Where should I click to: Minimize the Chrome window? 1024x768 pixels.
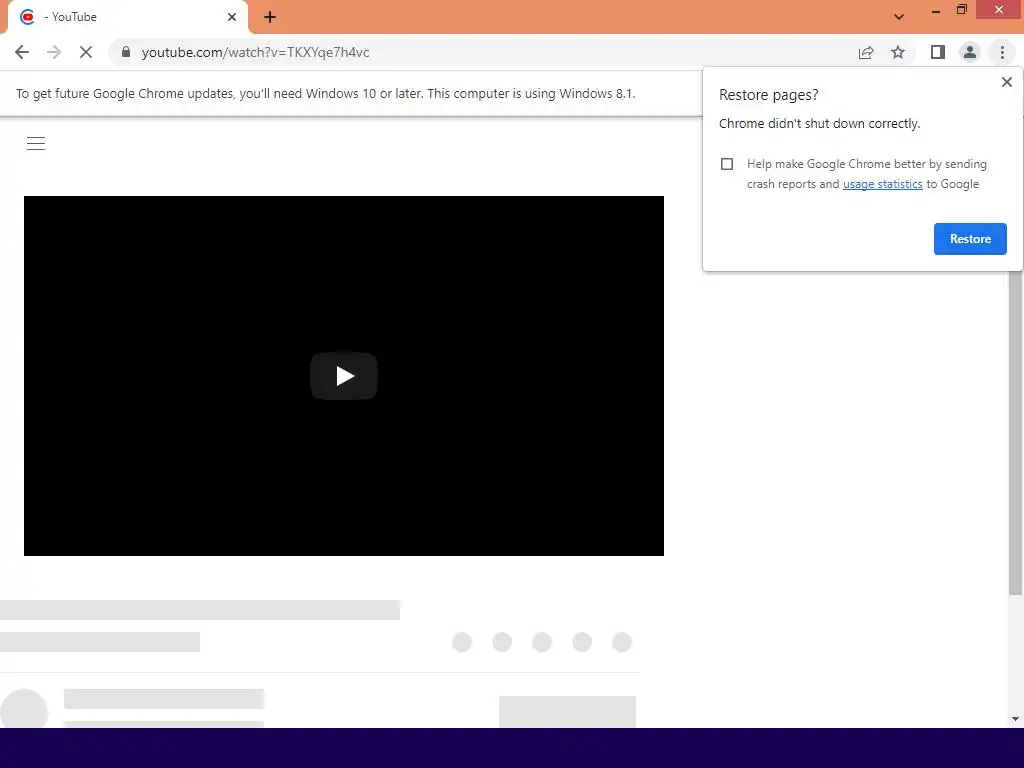(935, 11)
